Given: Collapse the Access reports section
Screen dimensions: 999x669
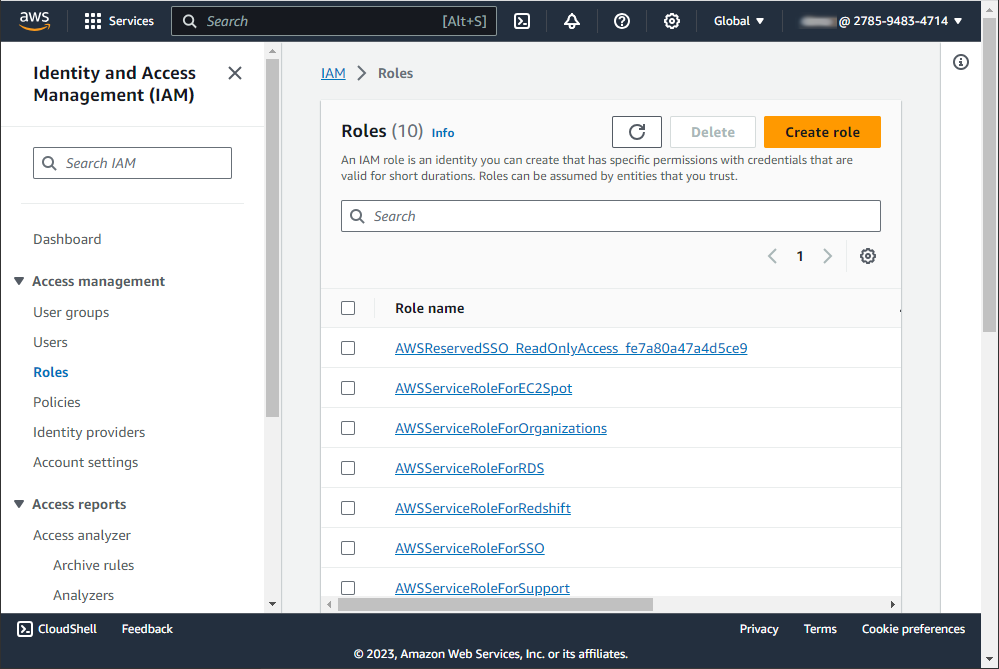Looking at the screenshot, I should click(19, 504).
